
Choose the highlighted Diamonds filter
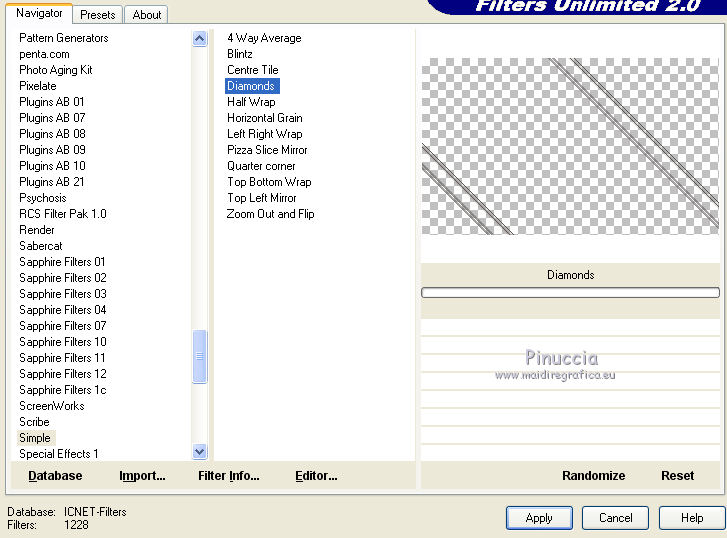coord(252,86)
